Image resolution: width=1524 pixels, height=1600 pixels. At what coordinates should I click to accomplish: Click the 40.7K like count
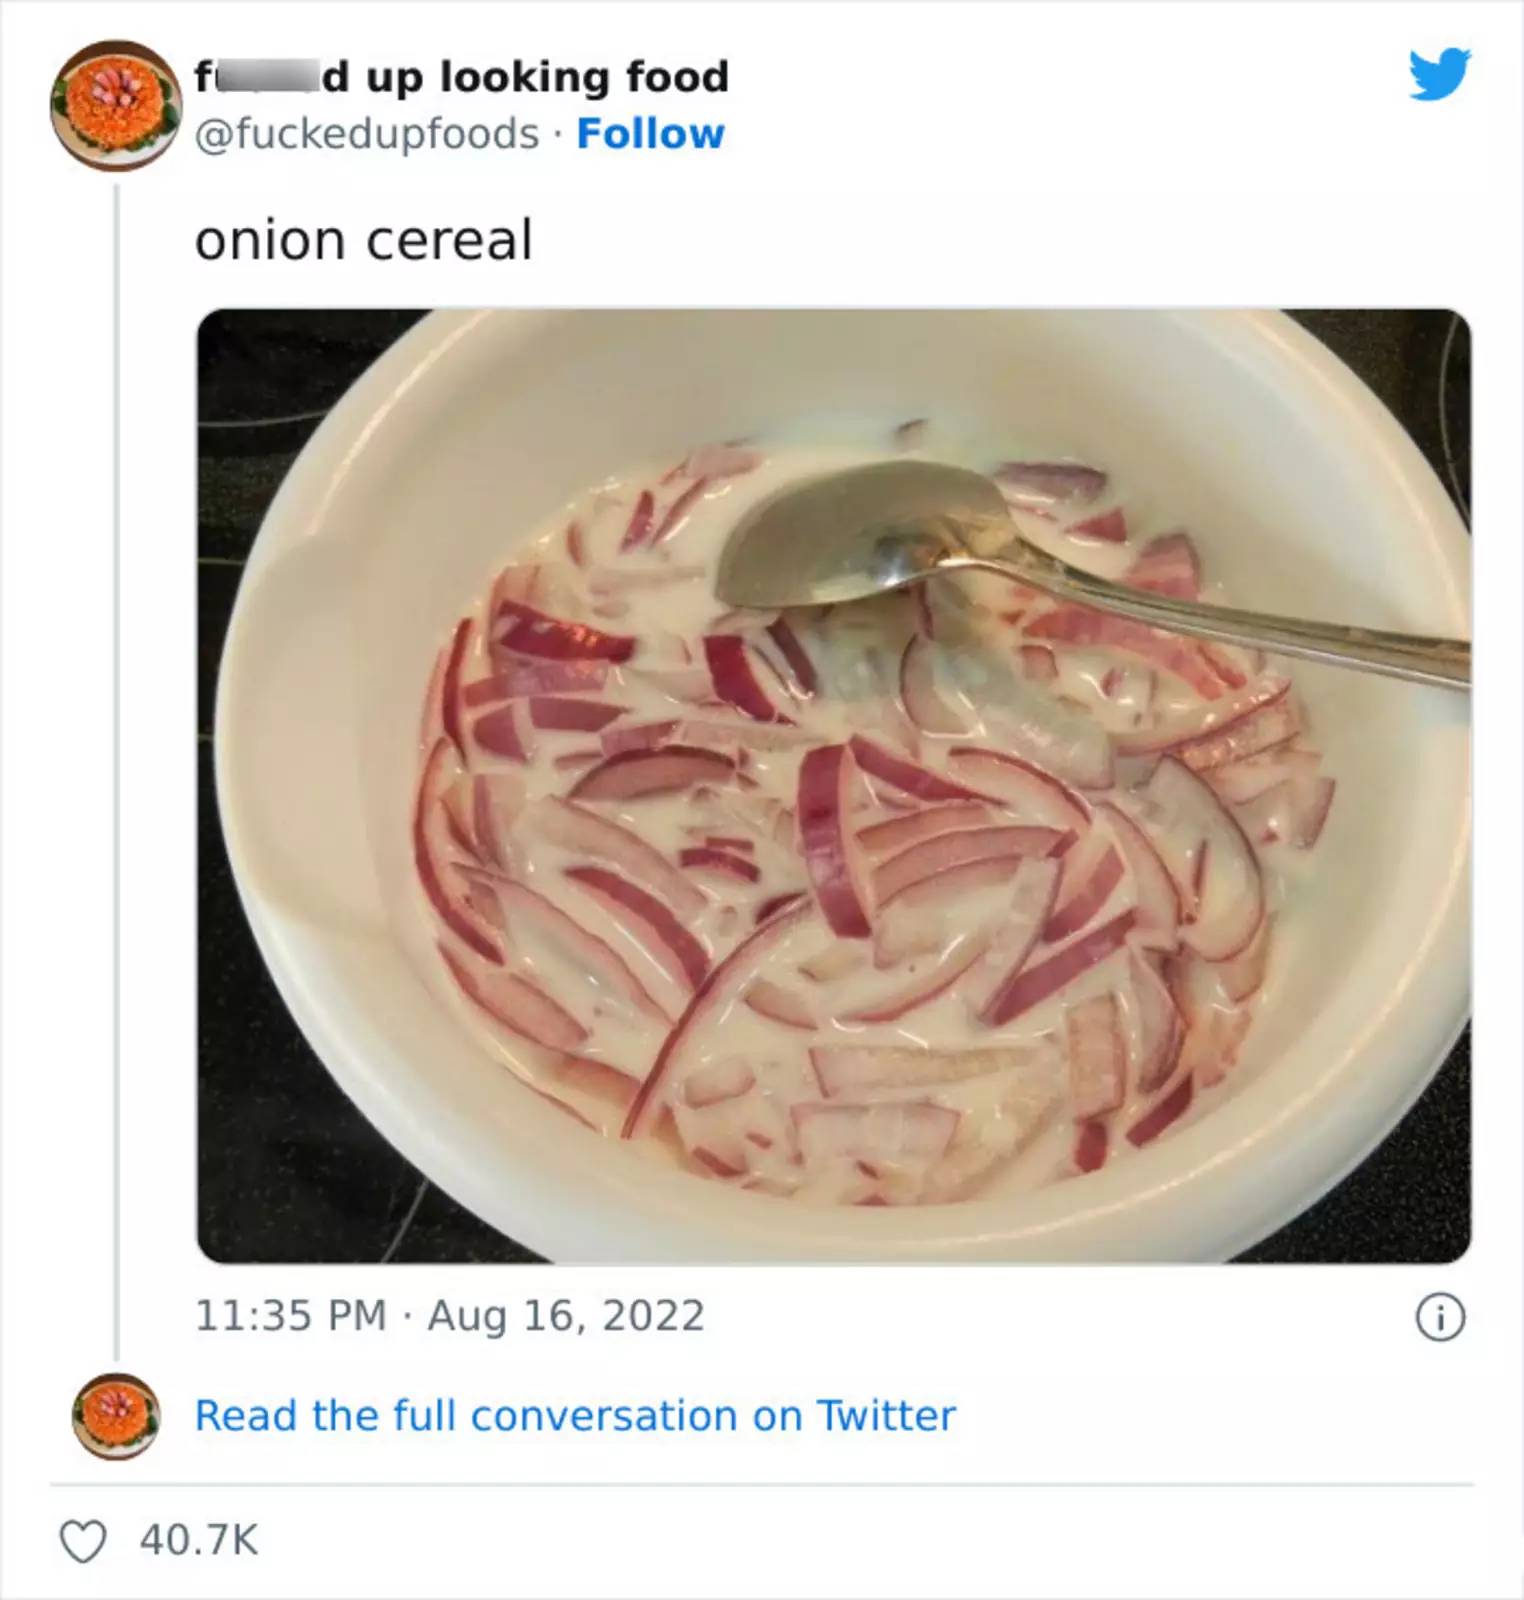(x=199, y=1541)
